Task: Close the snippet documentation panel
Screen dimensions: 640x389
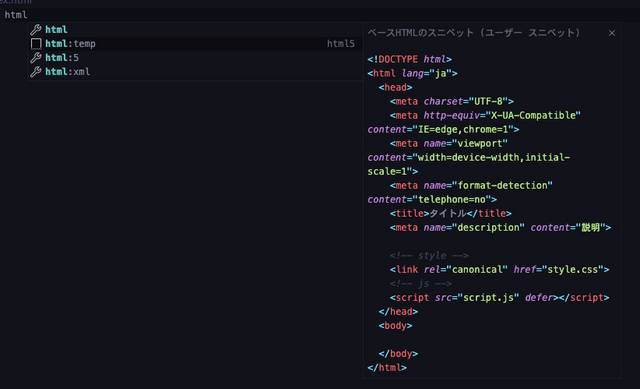Action: [611, 33]
